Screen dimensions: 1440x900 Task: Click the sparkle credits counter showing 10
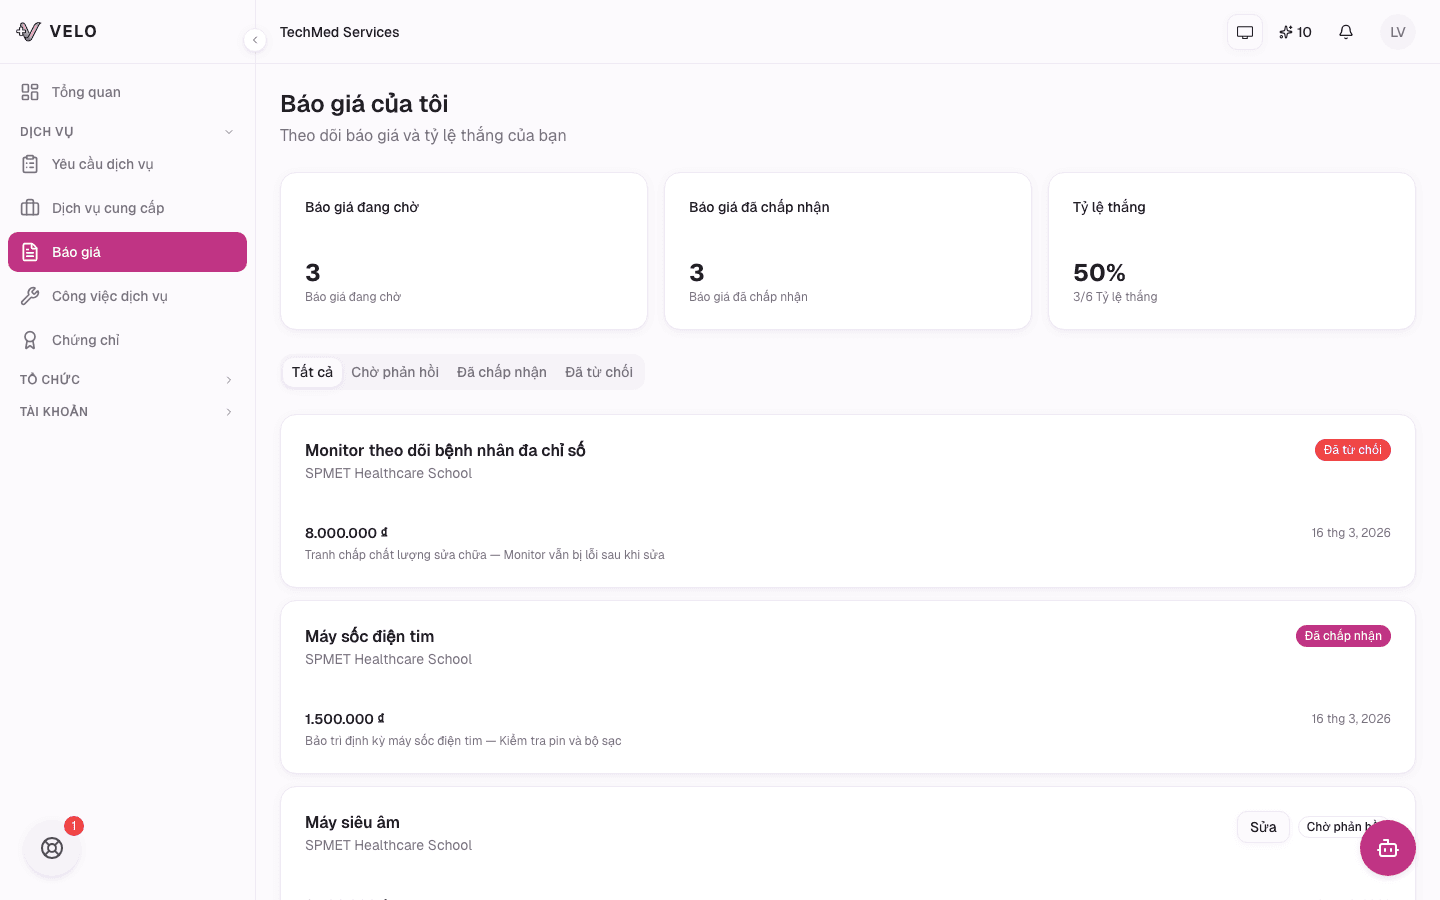click(1295, 32)
